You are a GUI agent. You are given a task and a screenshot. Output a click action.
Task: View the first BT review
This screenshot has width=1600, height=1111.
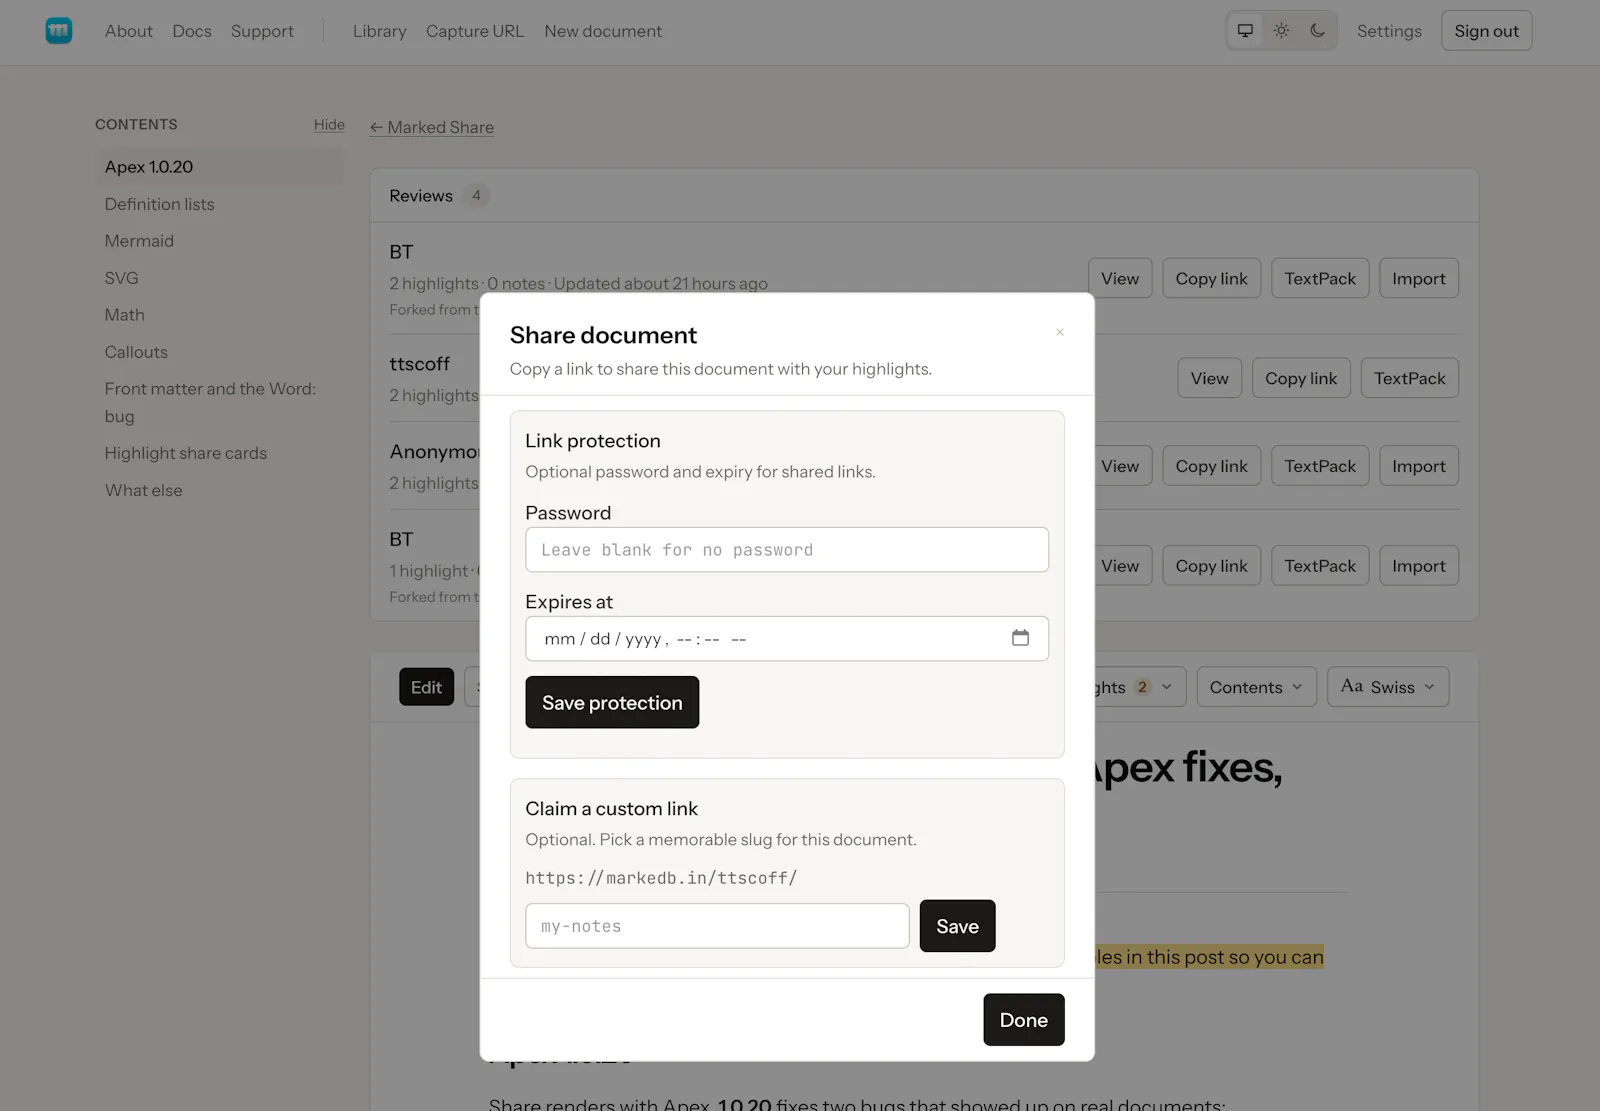tap(1120, 278)
